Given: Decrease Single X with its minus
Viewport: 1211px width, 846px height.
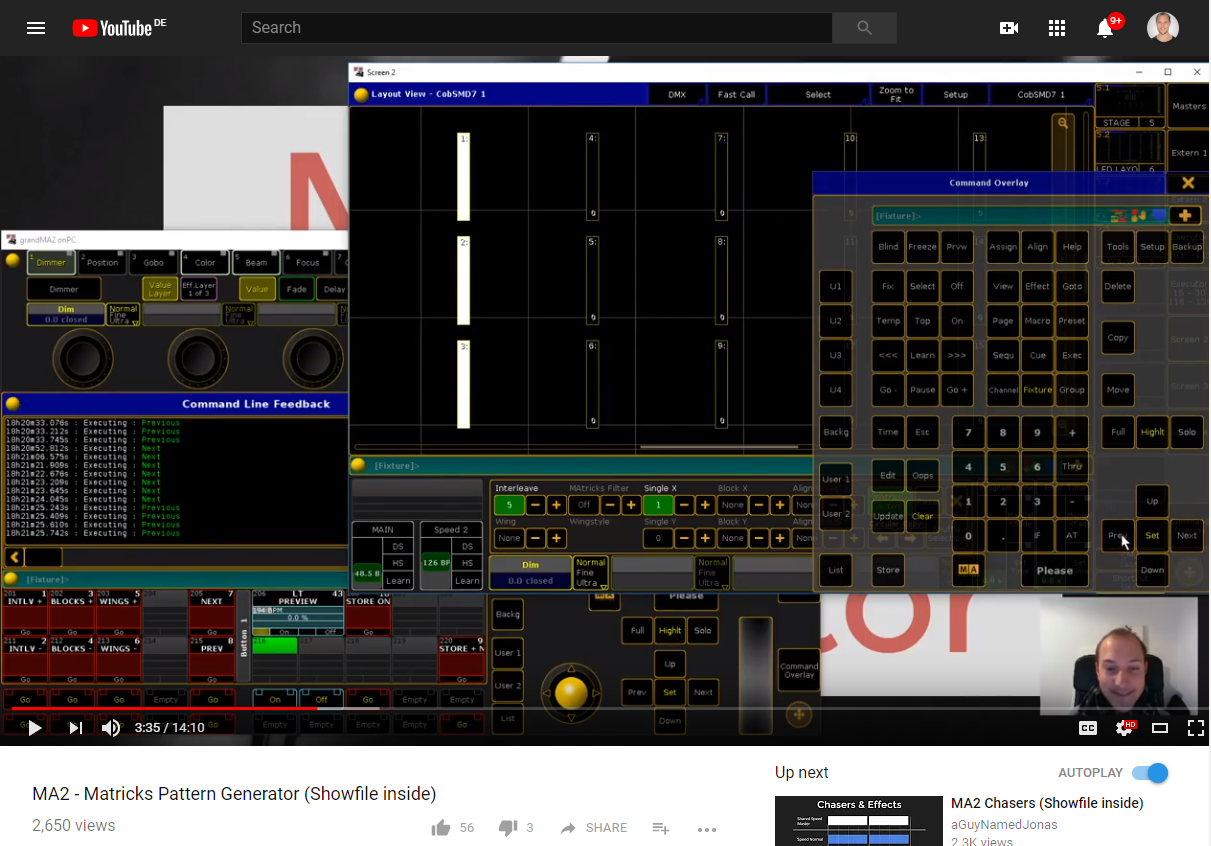Looking at the screenshot, I should click(x=684, y=505).
